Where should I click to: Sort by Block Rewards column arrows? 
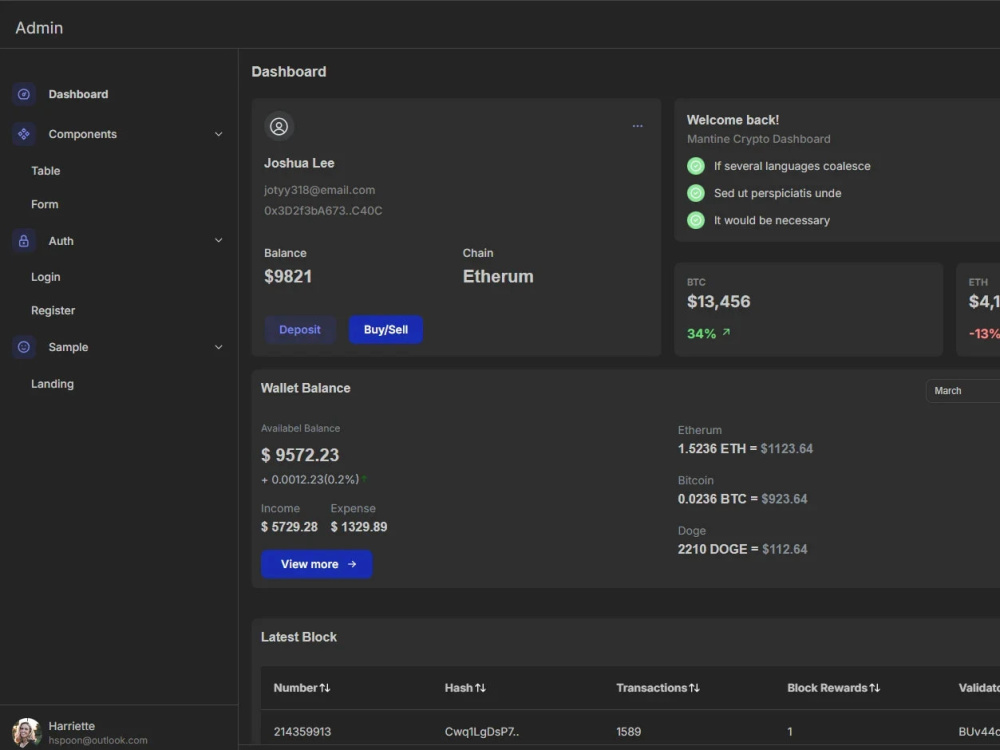pyautogui.click(x=874, y=688)
